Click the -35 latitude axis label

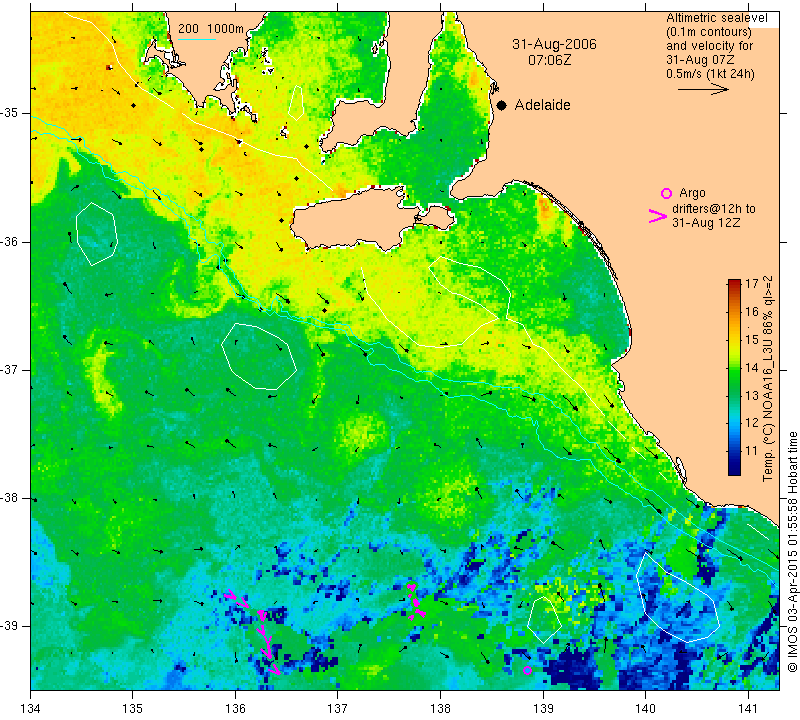point(10,113)
